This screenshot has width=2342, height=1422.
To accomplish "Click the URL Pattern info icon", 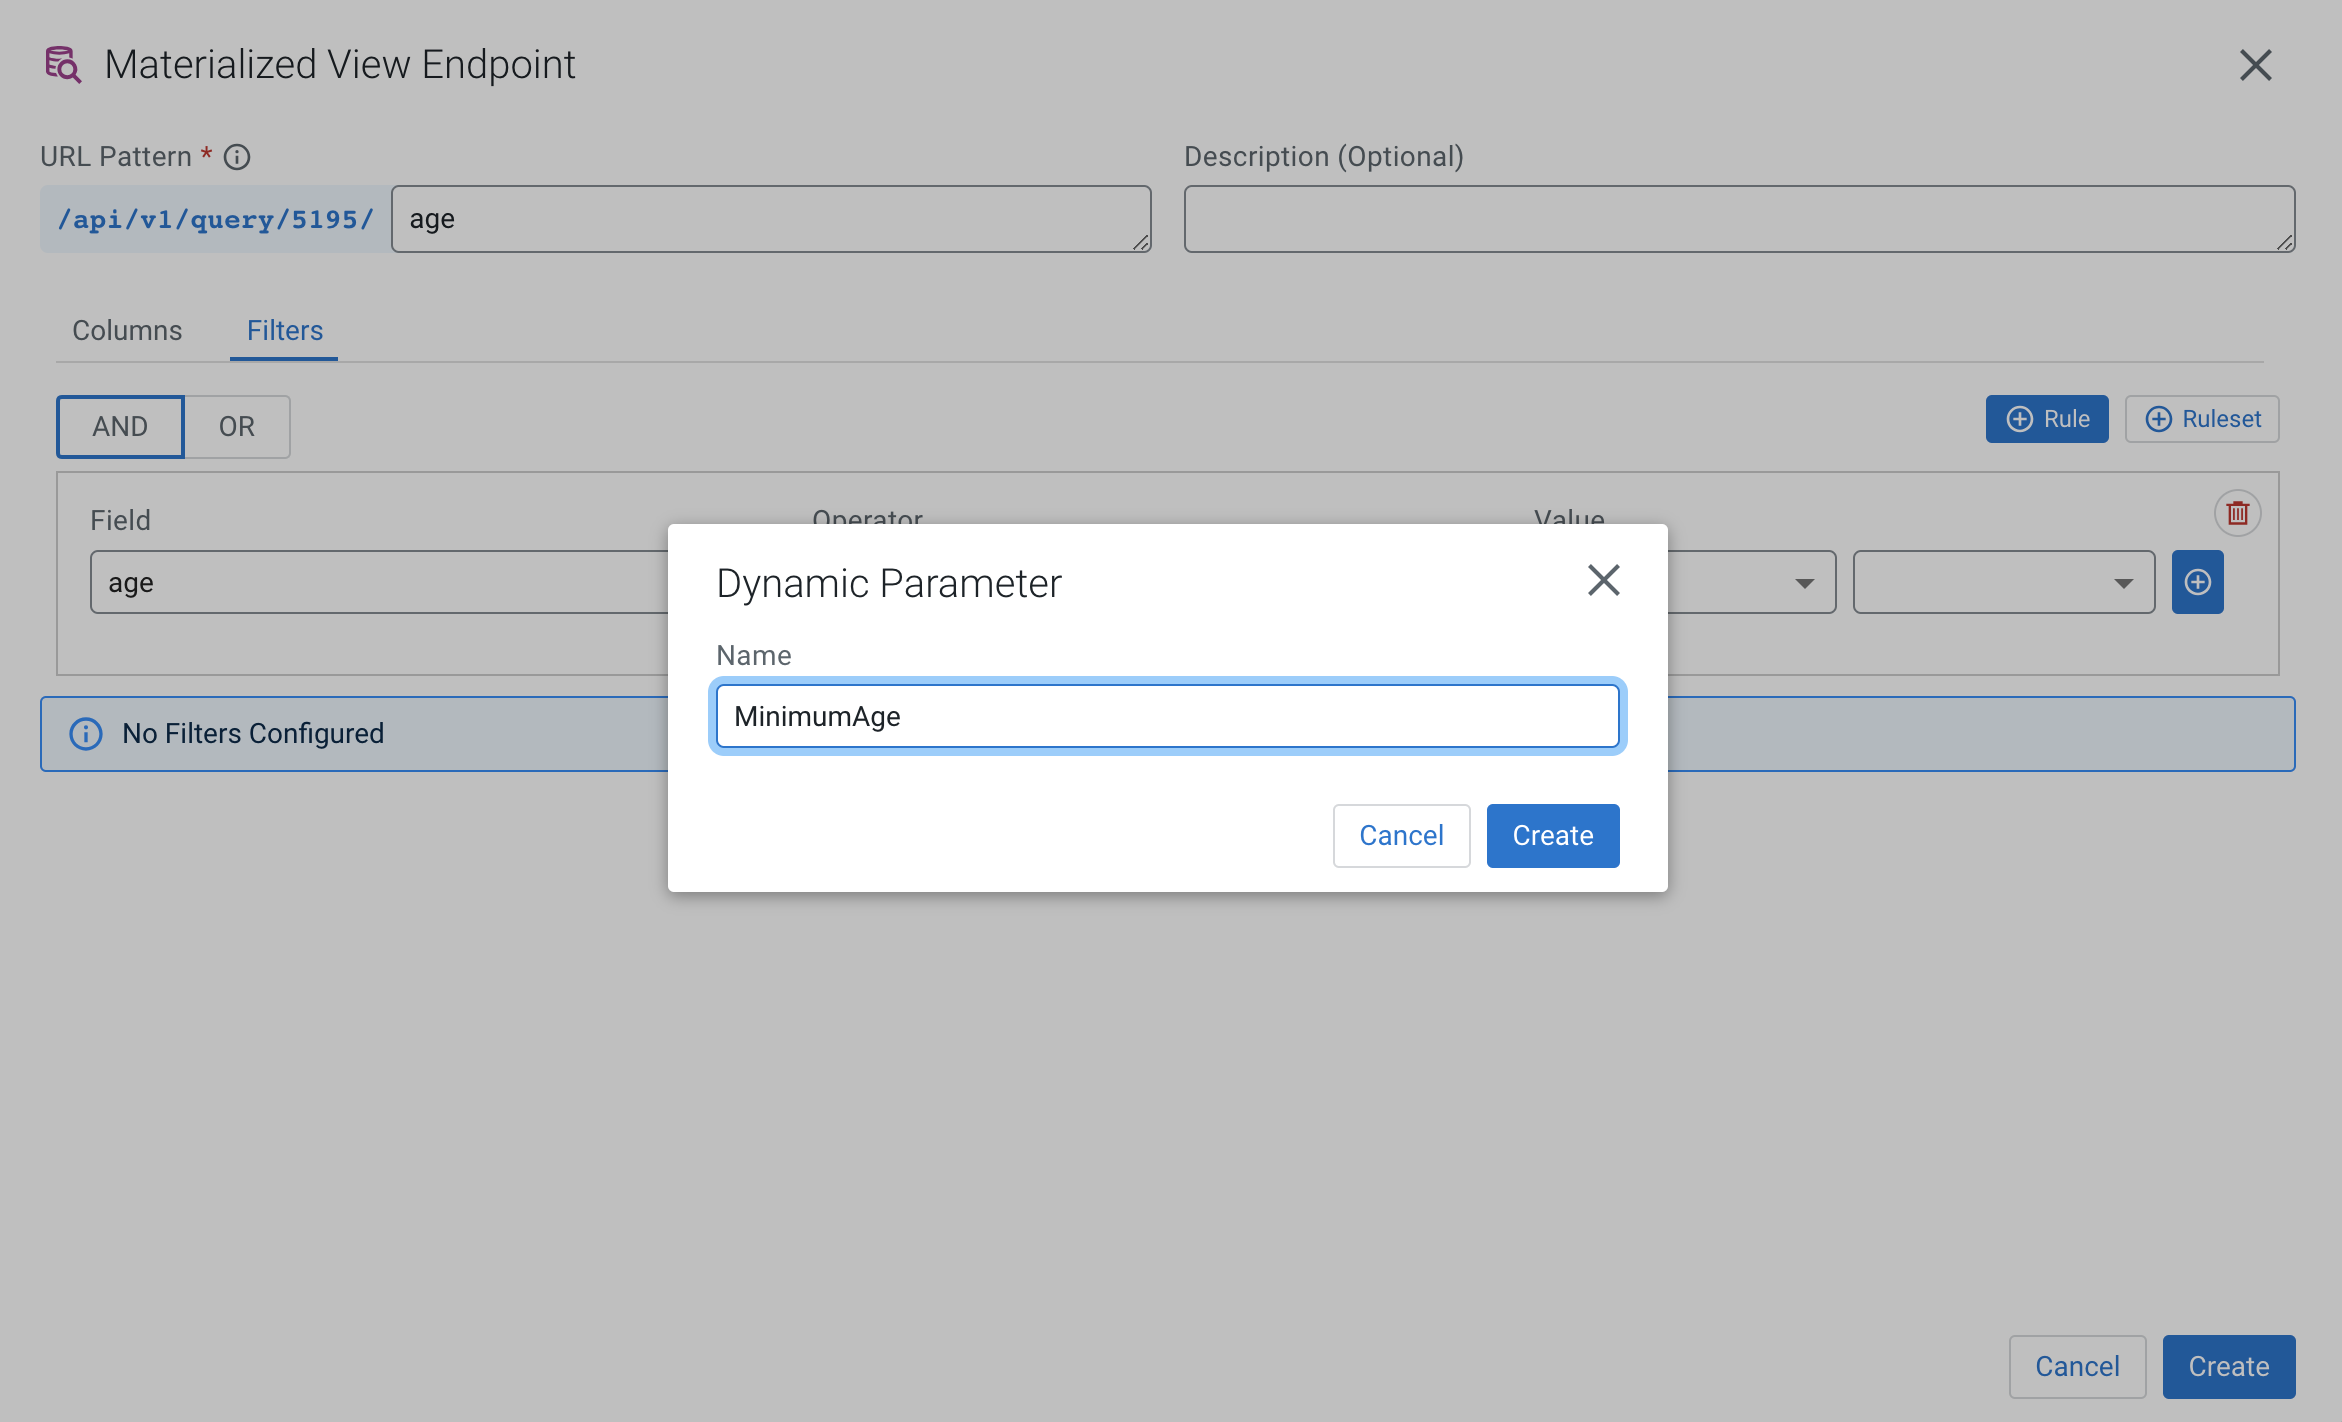I will pyautogui.click(x=237, y=157).
